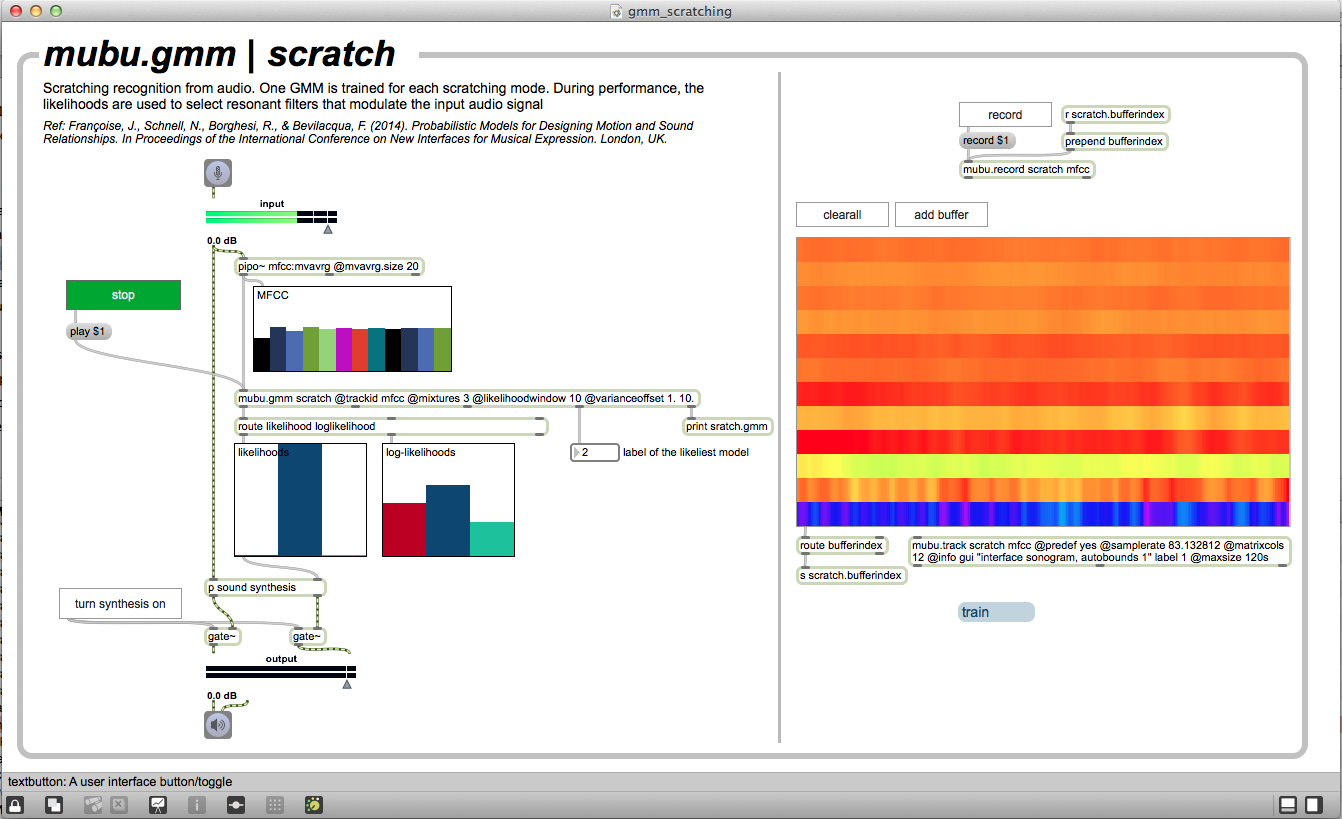
Task: Click the green stop button
Action: tap(123, 295)
